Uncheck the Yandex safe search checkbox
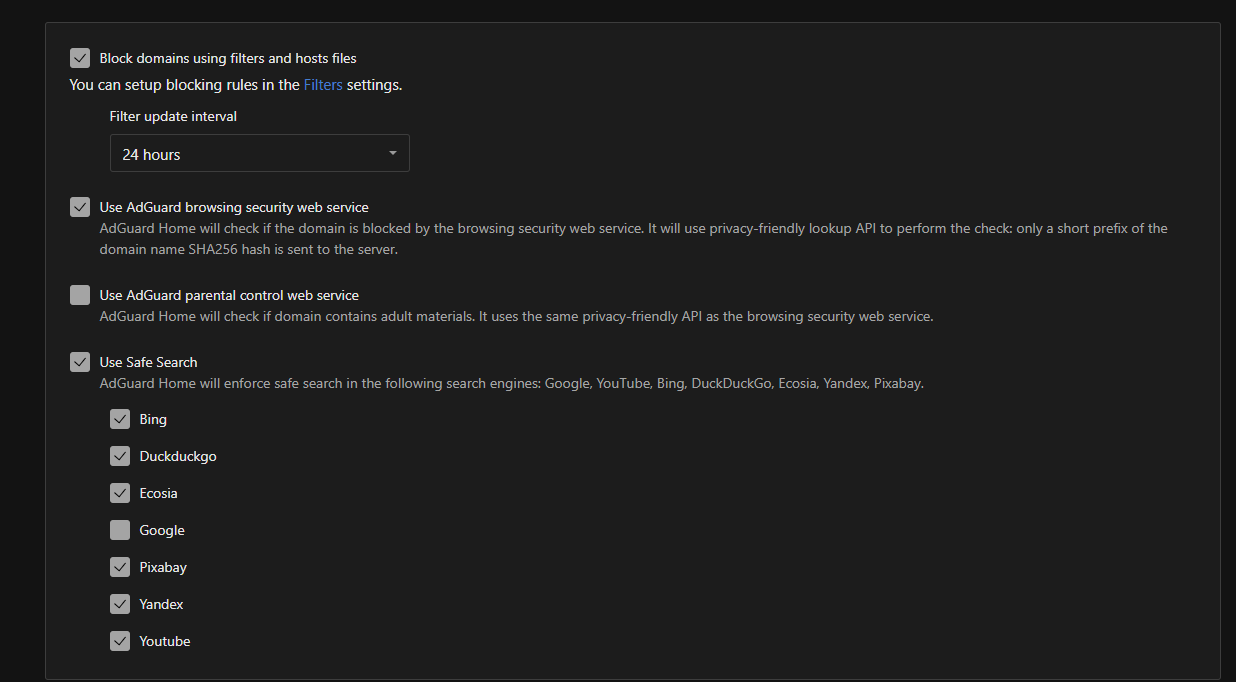1236x682 pixels. pos(120,604)
